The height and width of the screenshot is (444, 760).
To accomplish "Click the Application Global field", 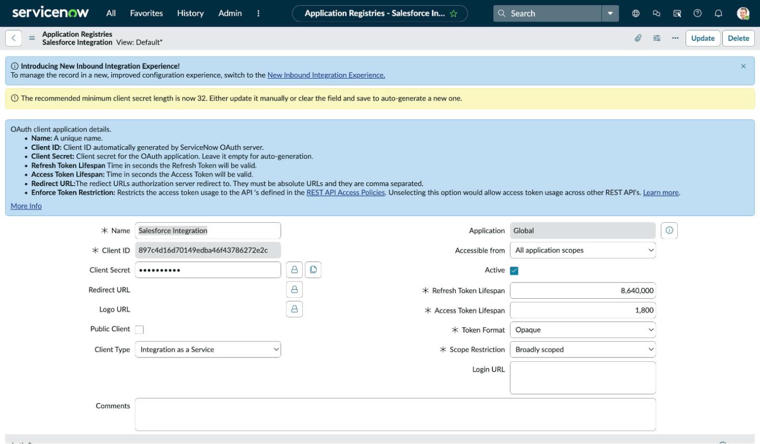I will [583, 231].
